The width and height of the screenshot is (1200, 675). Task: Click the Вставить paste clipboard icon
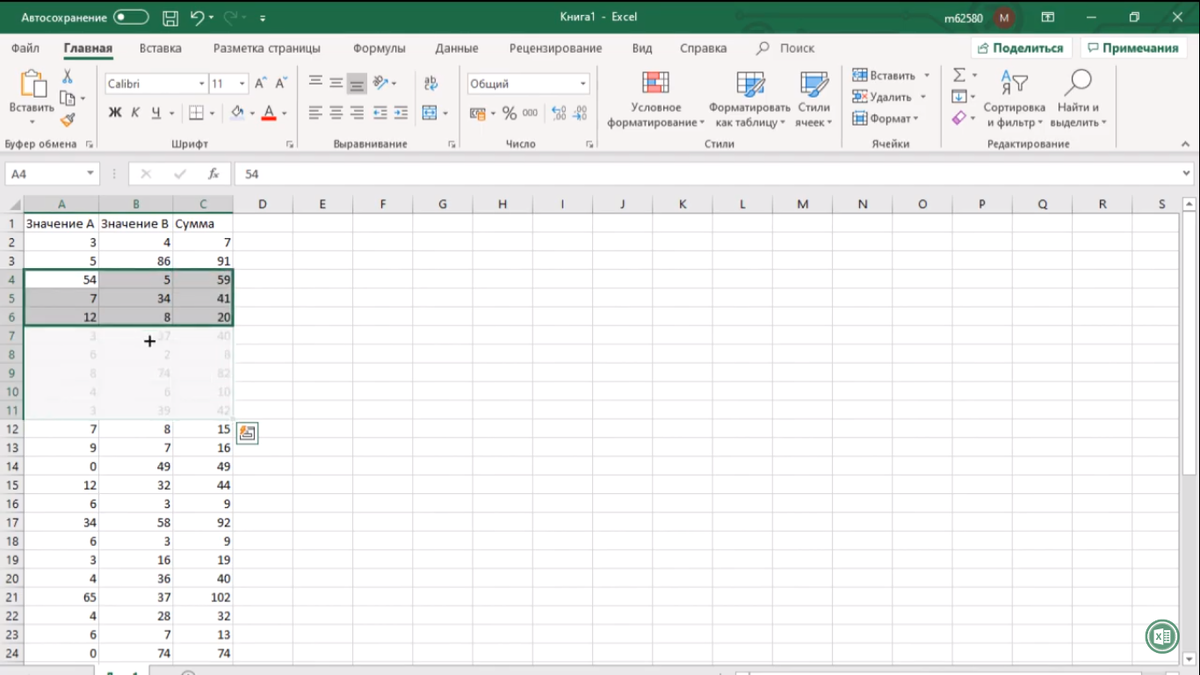click(x=32, y=84)
